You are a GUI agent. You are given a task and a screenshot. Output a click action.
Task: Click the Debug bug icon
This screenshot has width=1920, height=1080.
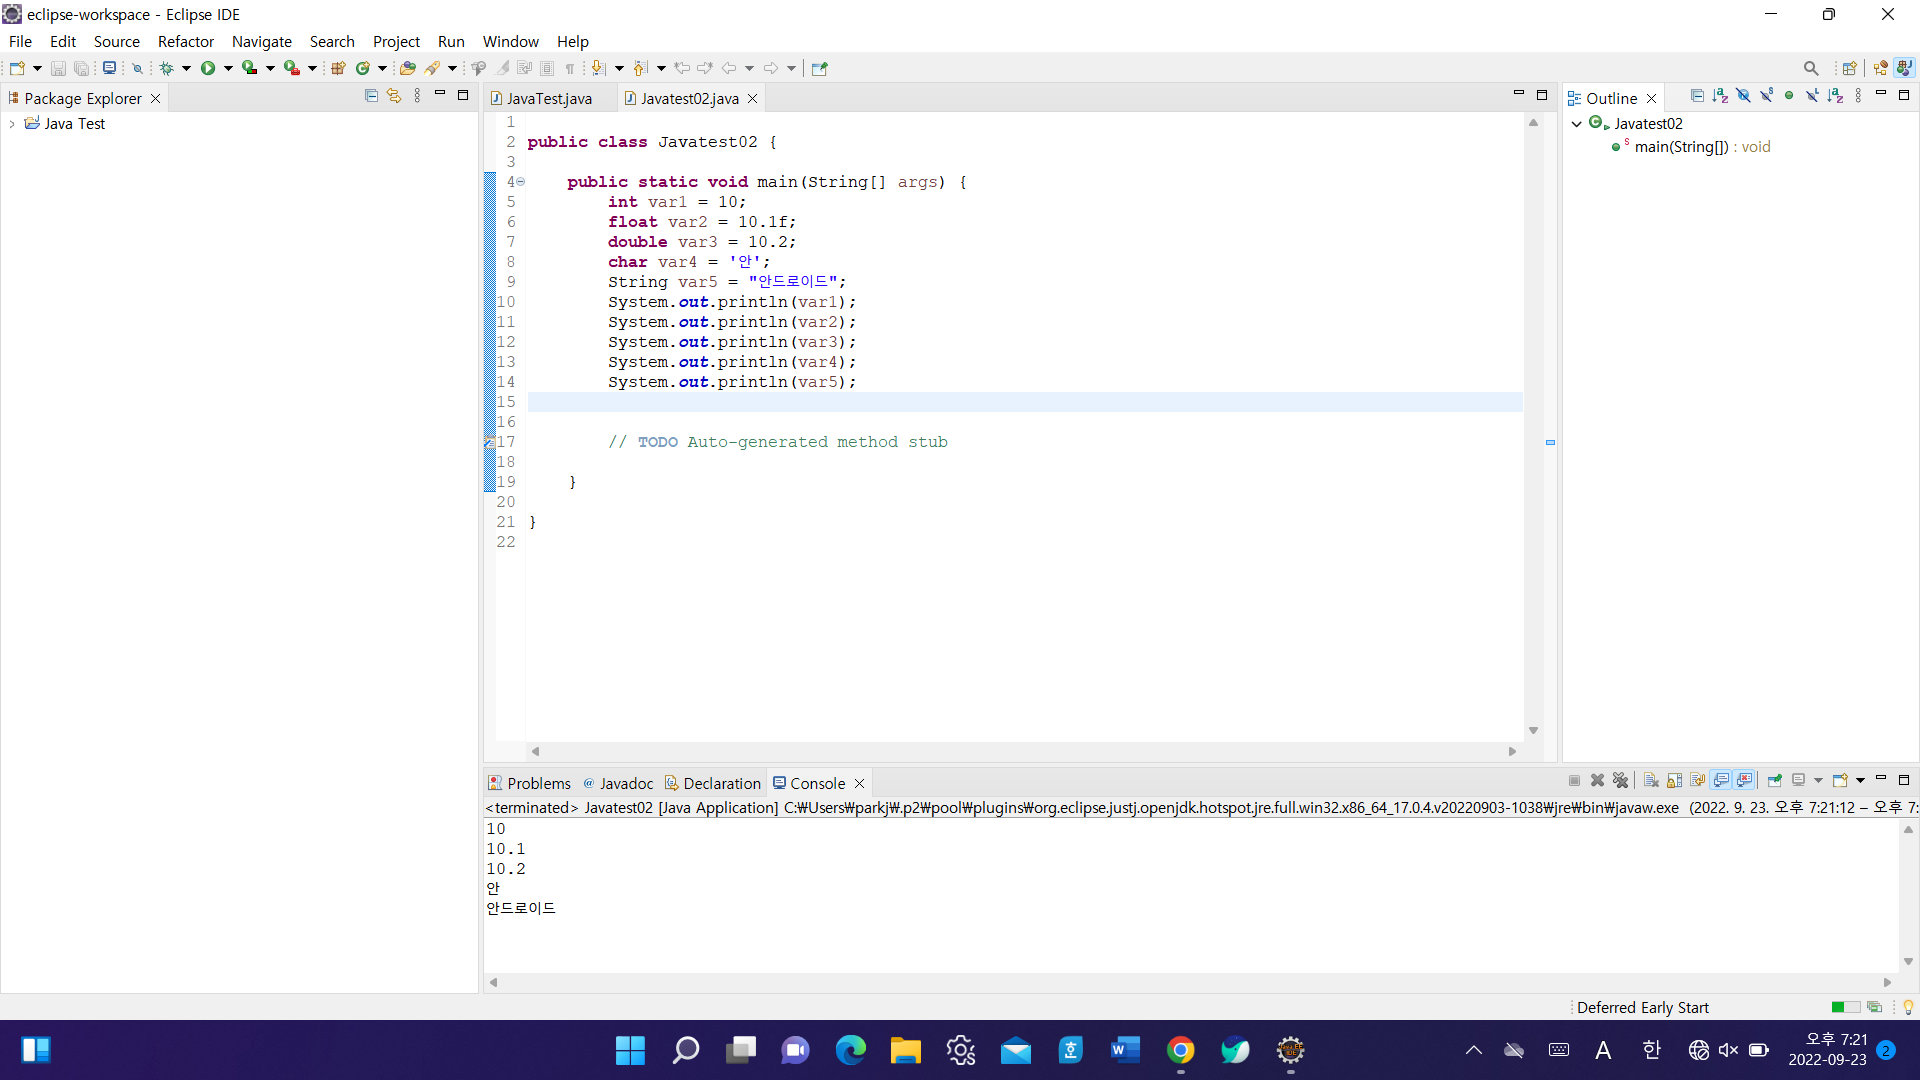166,68
